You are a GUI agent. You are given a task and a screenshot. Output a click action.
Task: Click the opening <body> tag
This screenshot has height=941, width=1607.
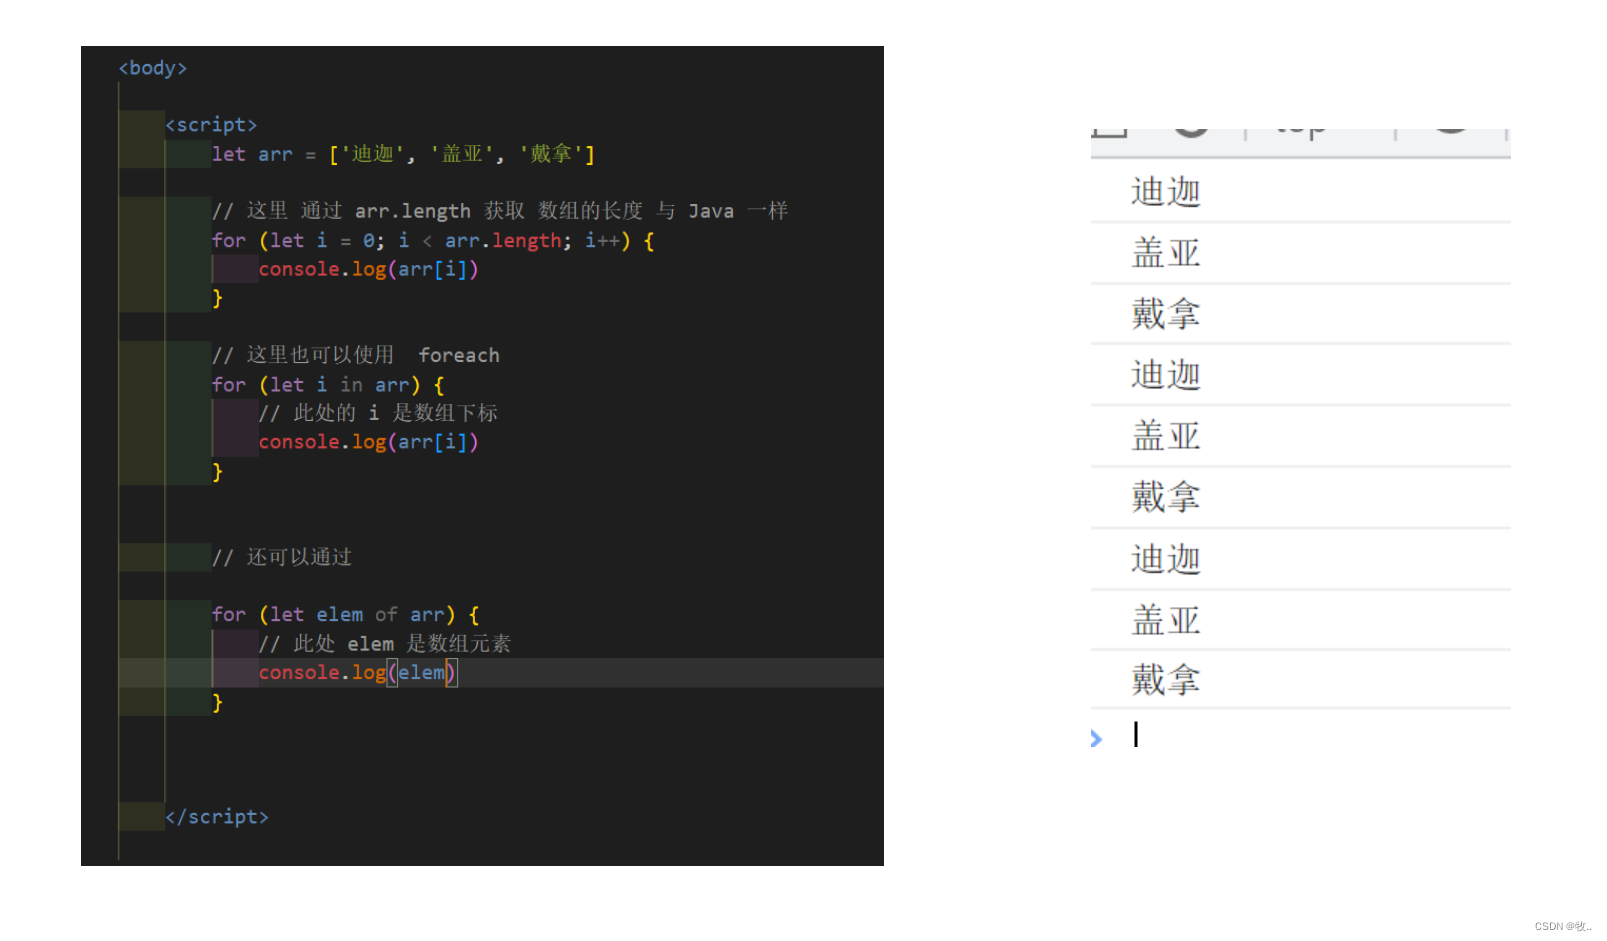[x=152, y=68]
